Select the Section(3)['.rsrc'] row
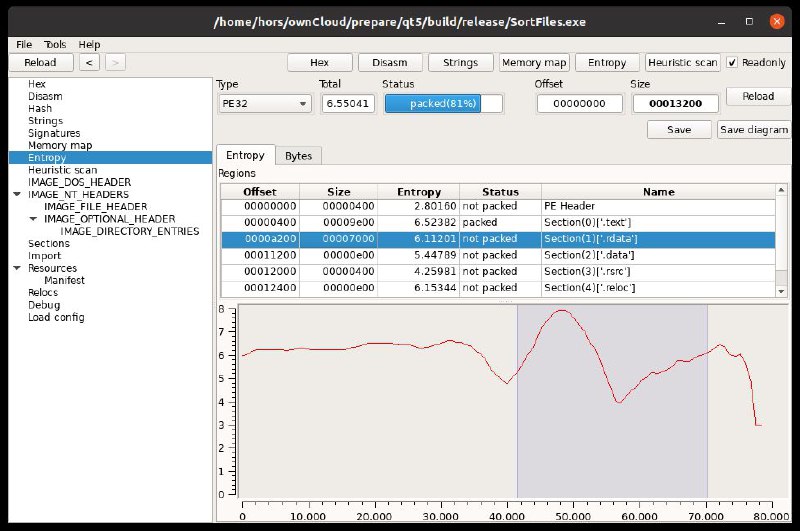Viewport: 800px width, 531px height. [x=498, y=271]
